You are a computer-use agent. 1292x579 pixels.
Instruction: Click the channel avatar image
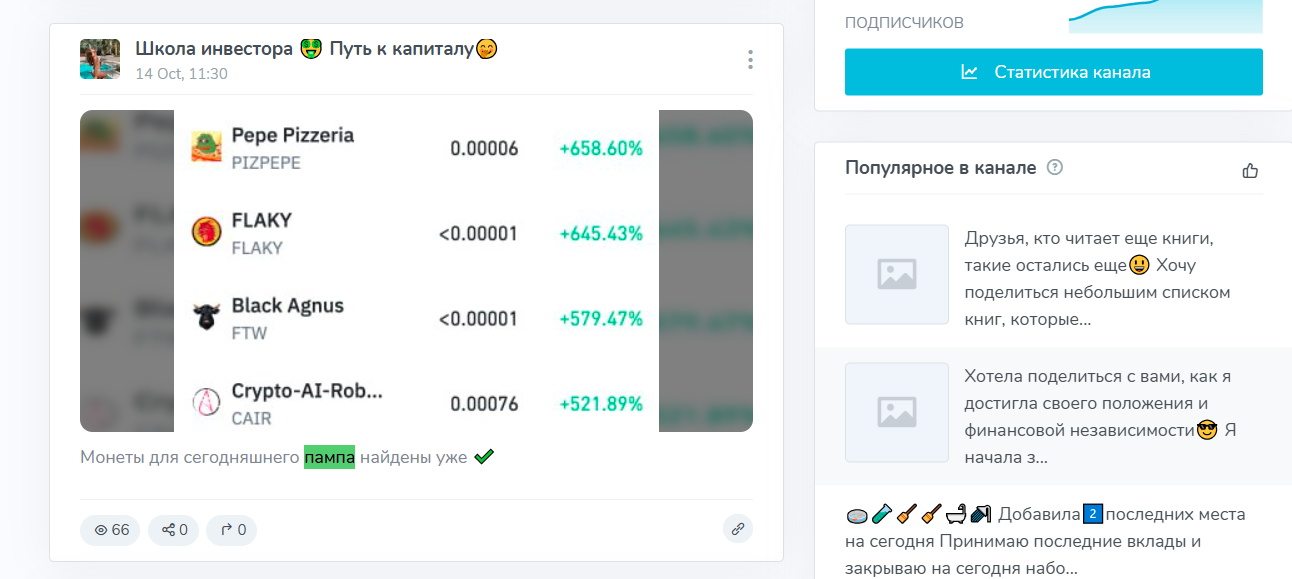click(100, 60)
